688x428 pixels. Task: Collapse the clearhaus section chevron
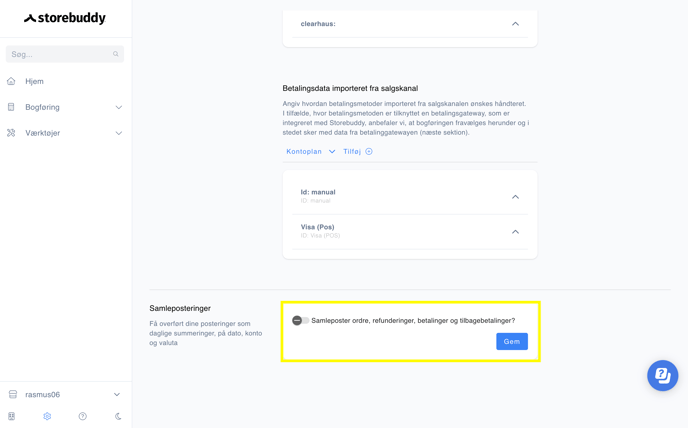point(516,24)
